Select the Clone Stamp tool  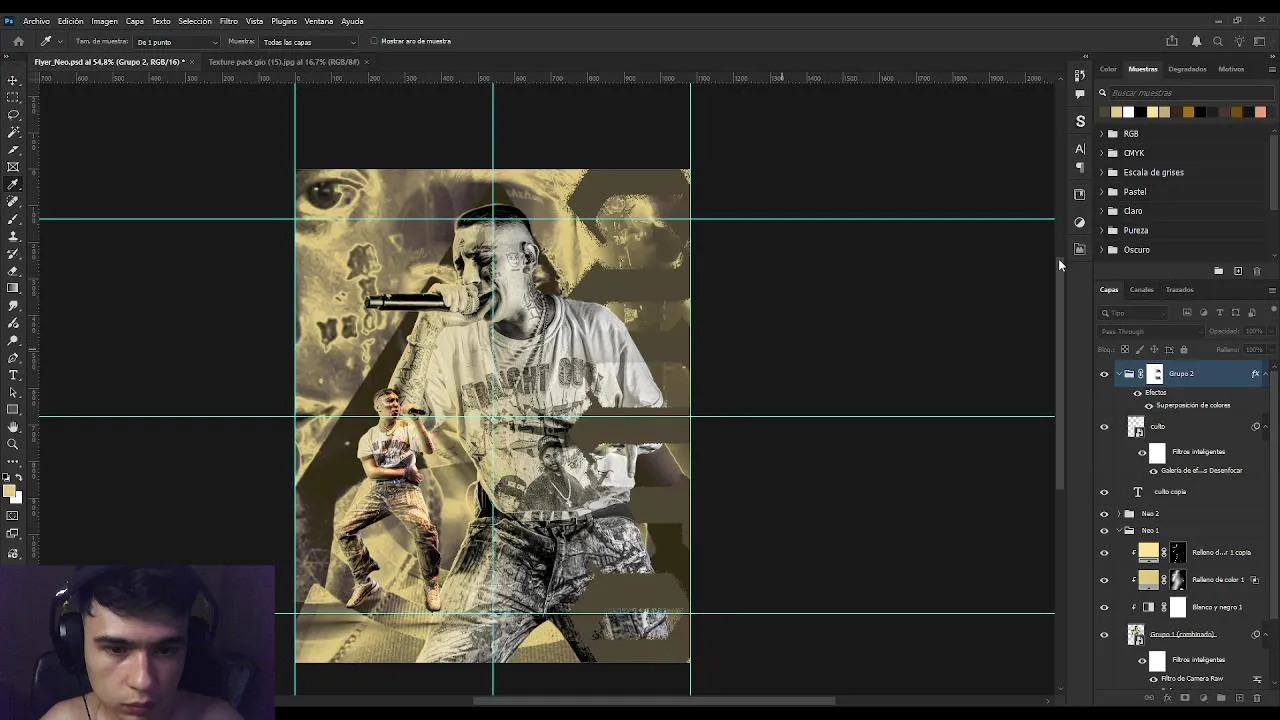tap(13, 236)
